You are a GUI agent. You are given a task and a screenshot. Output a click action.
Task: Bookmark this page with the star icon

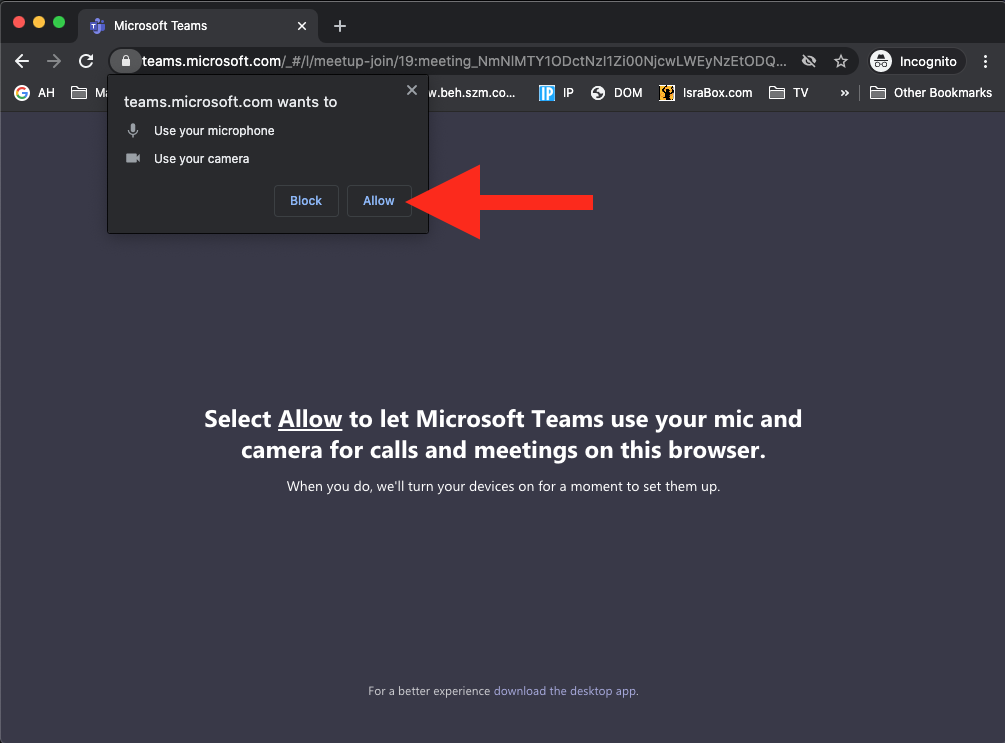pyautogui.click(x=841, y=61)
